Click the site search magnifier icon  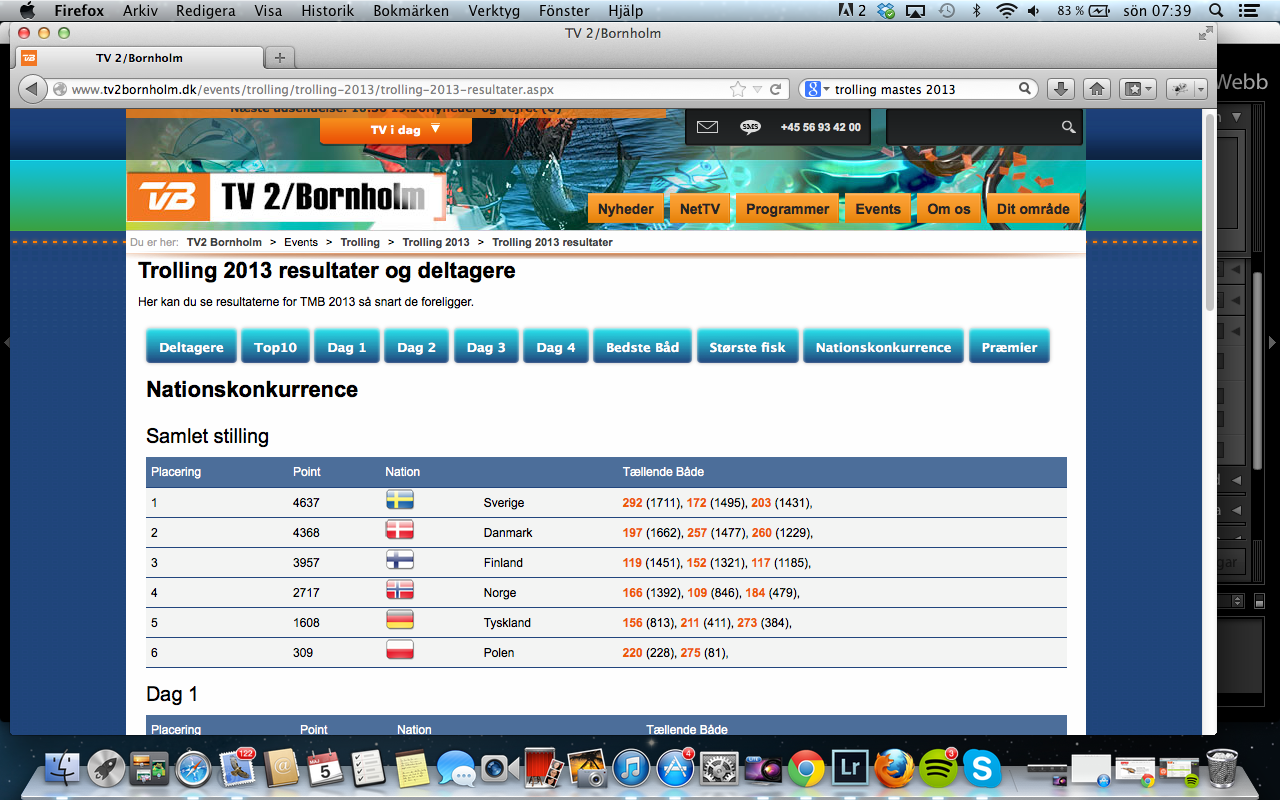point(1069,127)
